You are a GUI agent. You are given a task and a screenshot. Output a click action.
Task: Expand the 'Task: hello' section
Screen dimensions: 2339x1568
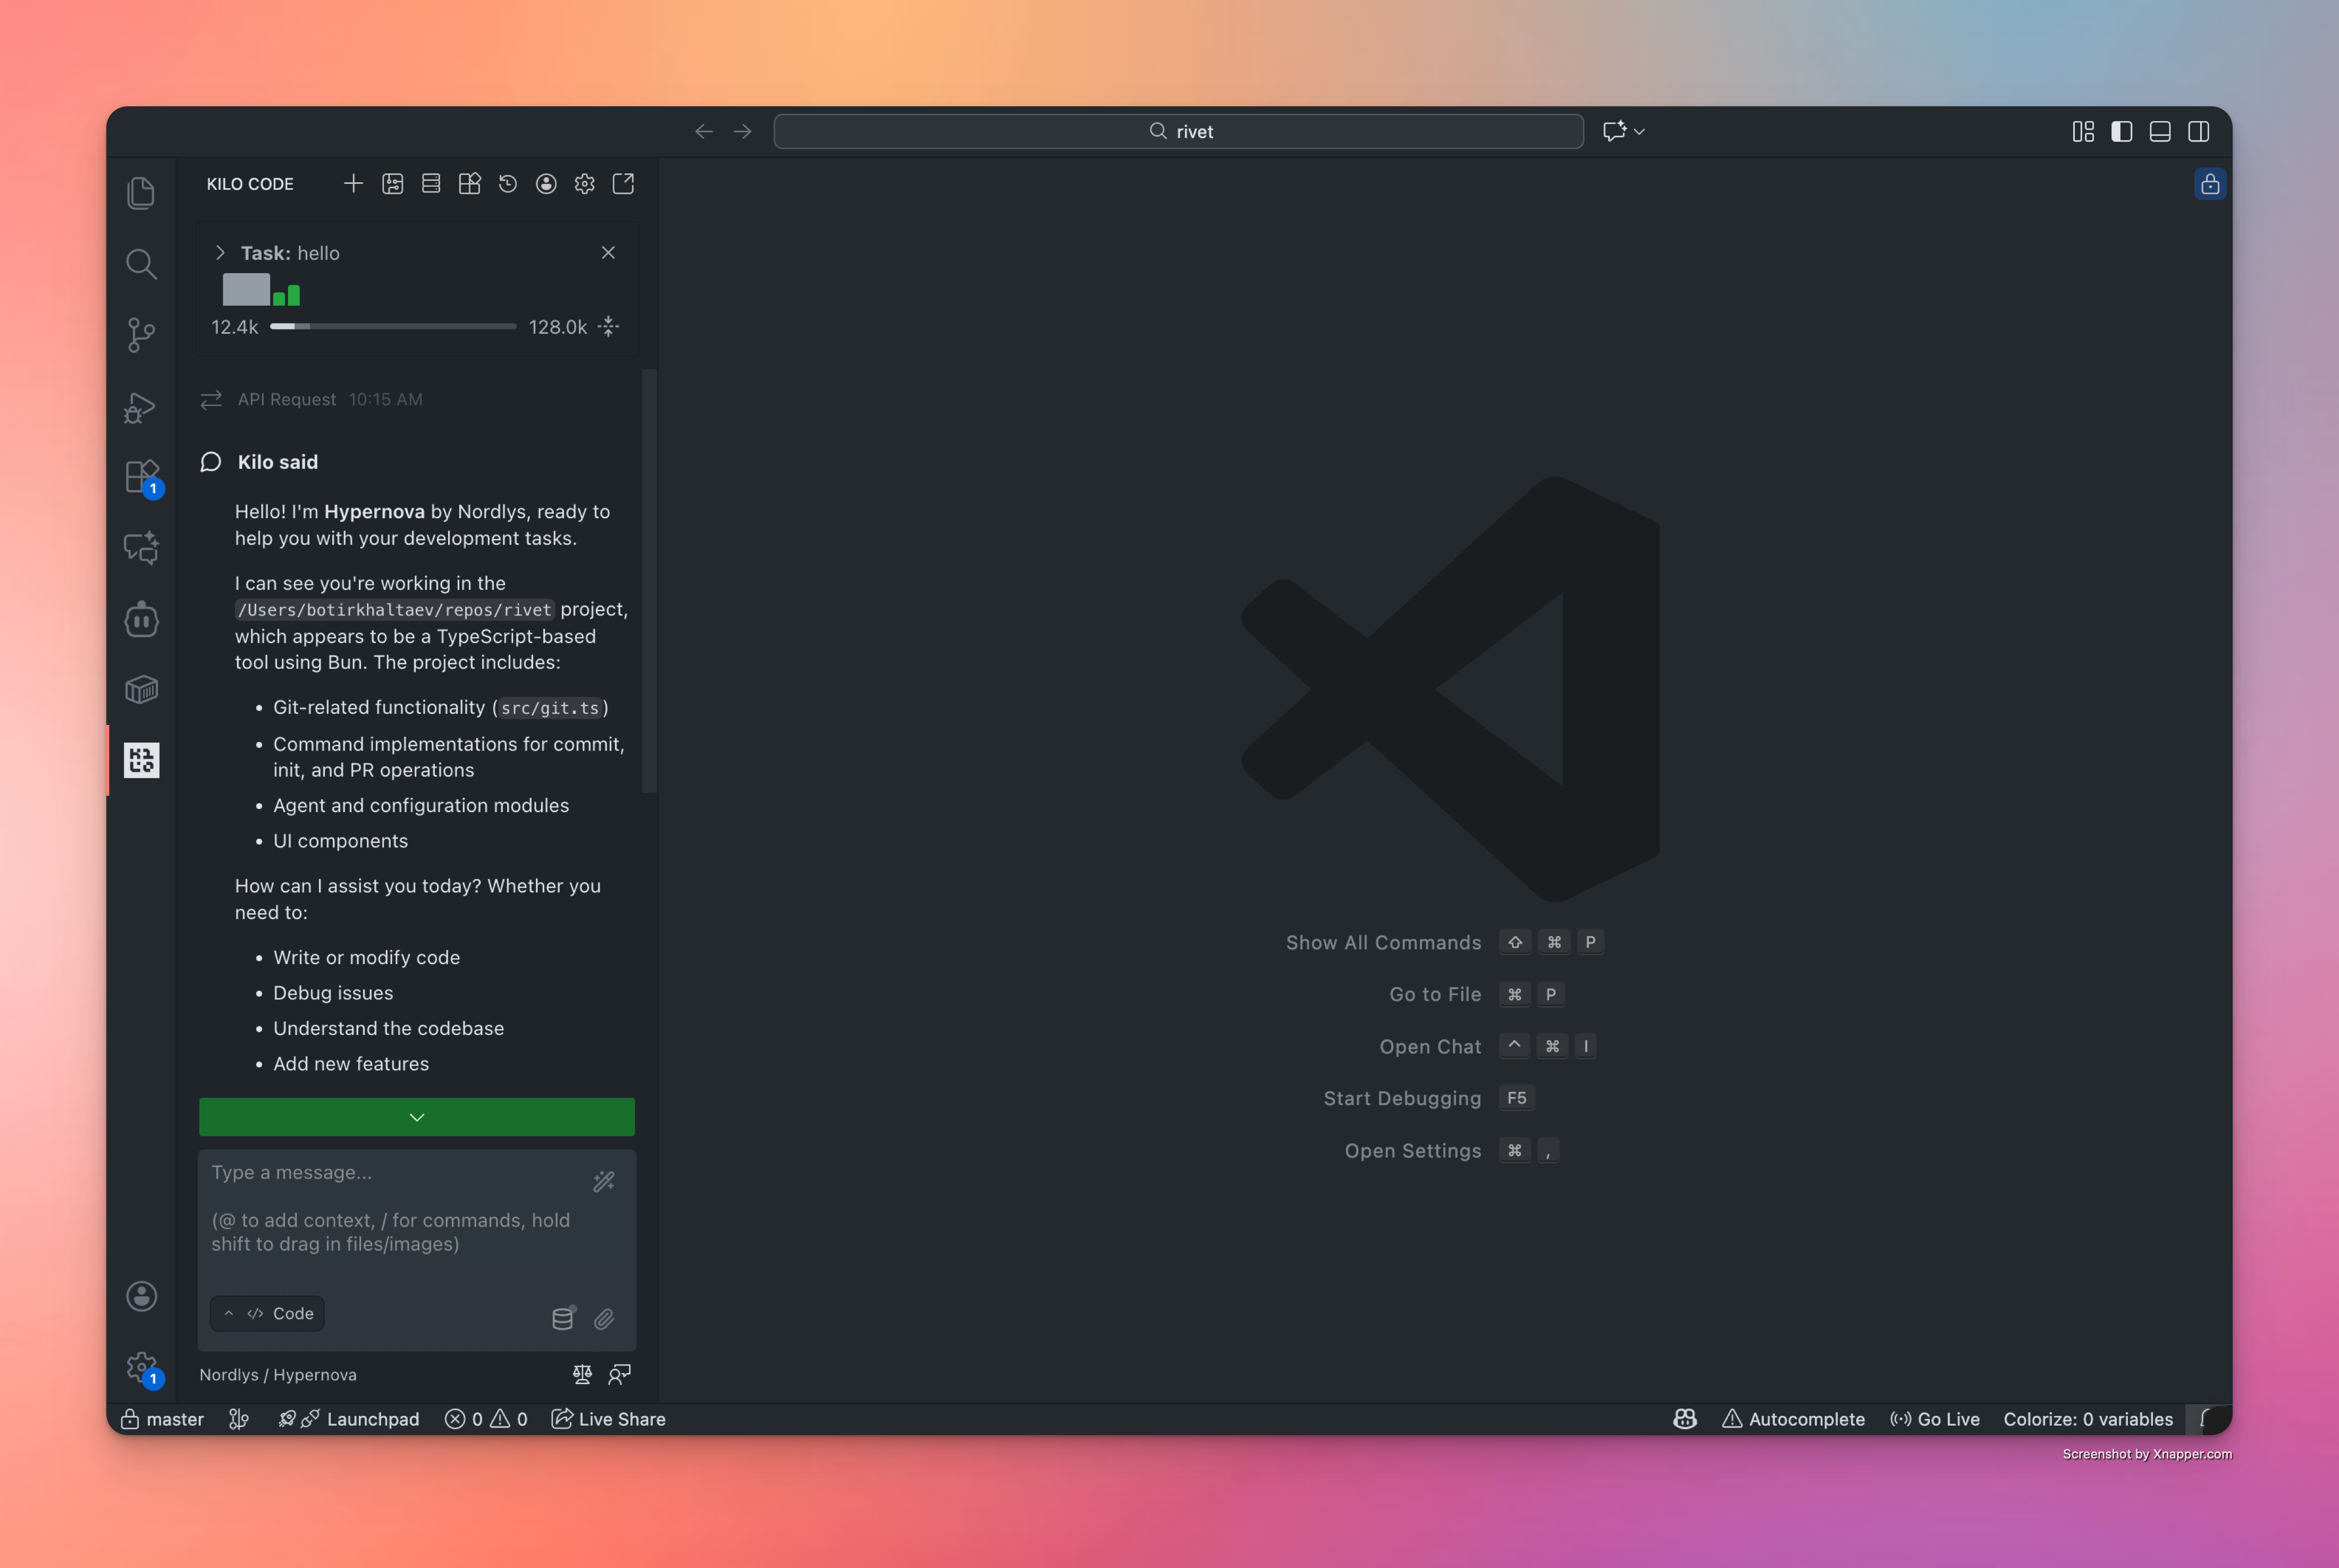220,253
